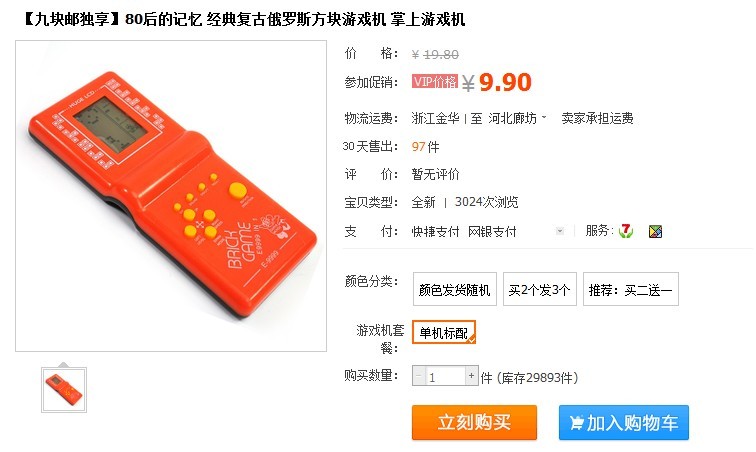Click the 网银支付 payment link

tap(492, 232)
